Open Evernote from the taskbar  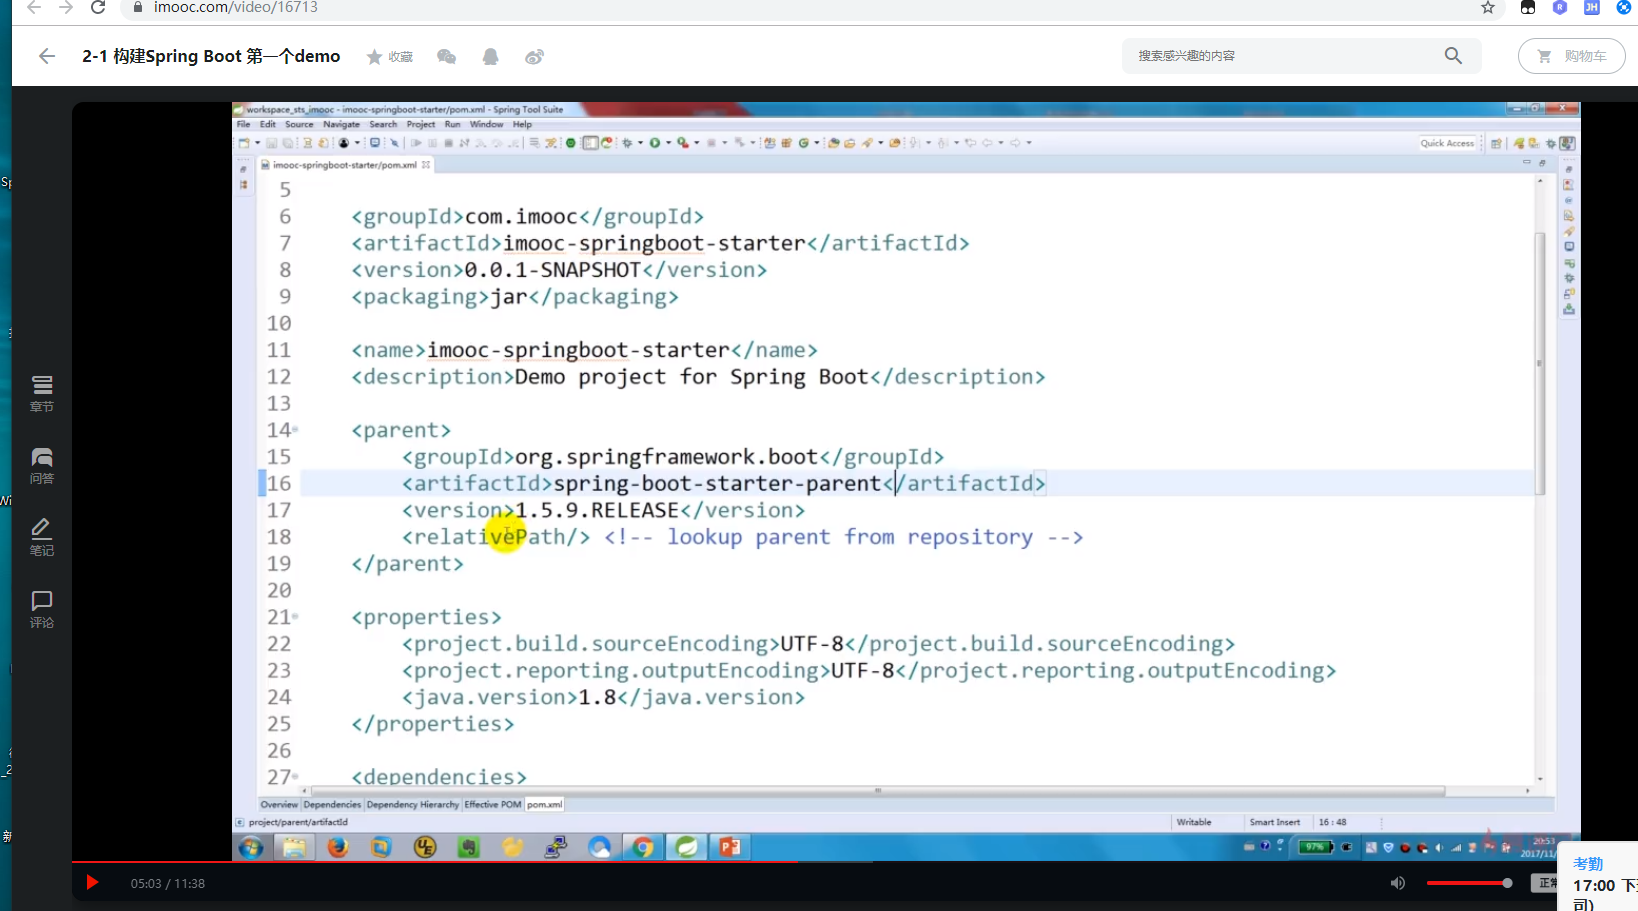[468, 847]
